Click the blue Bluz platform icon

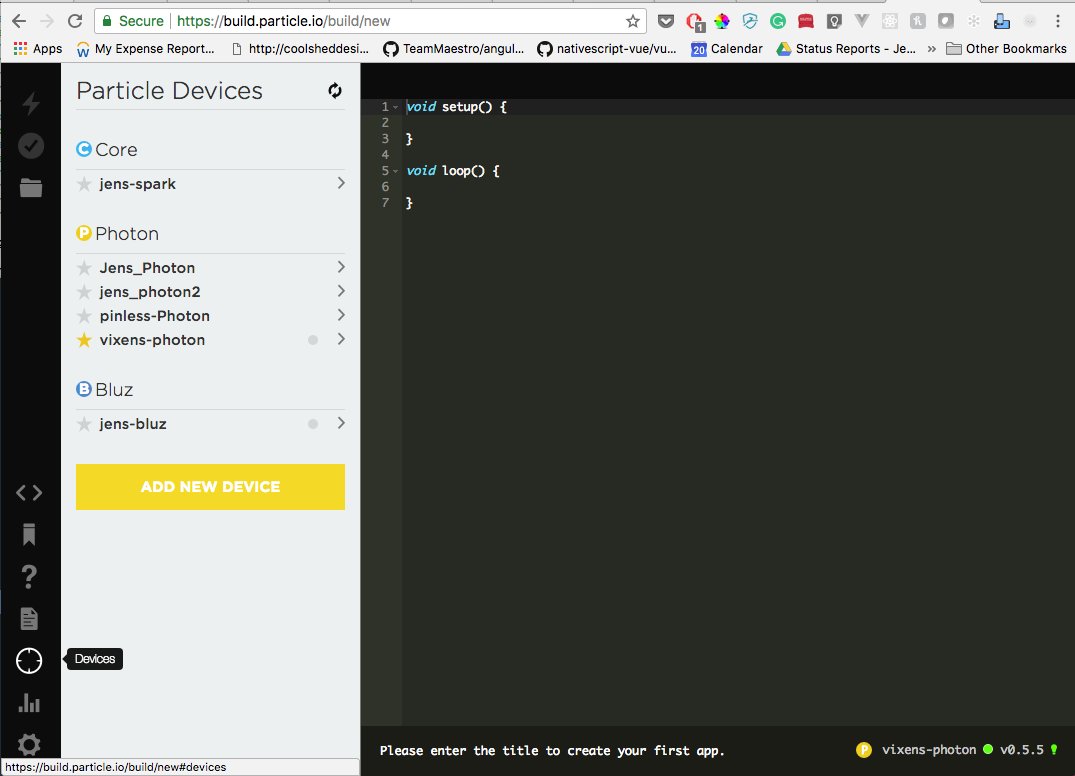84,389
